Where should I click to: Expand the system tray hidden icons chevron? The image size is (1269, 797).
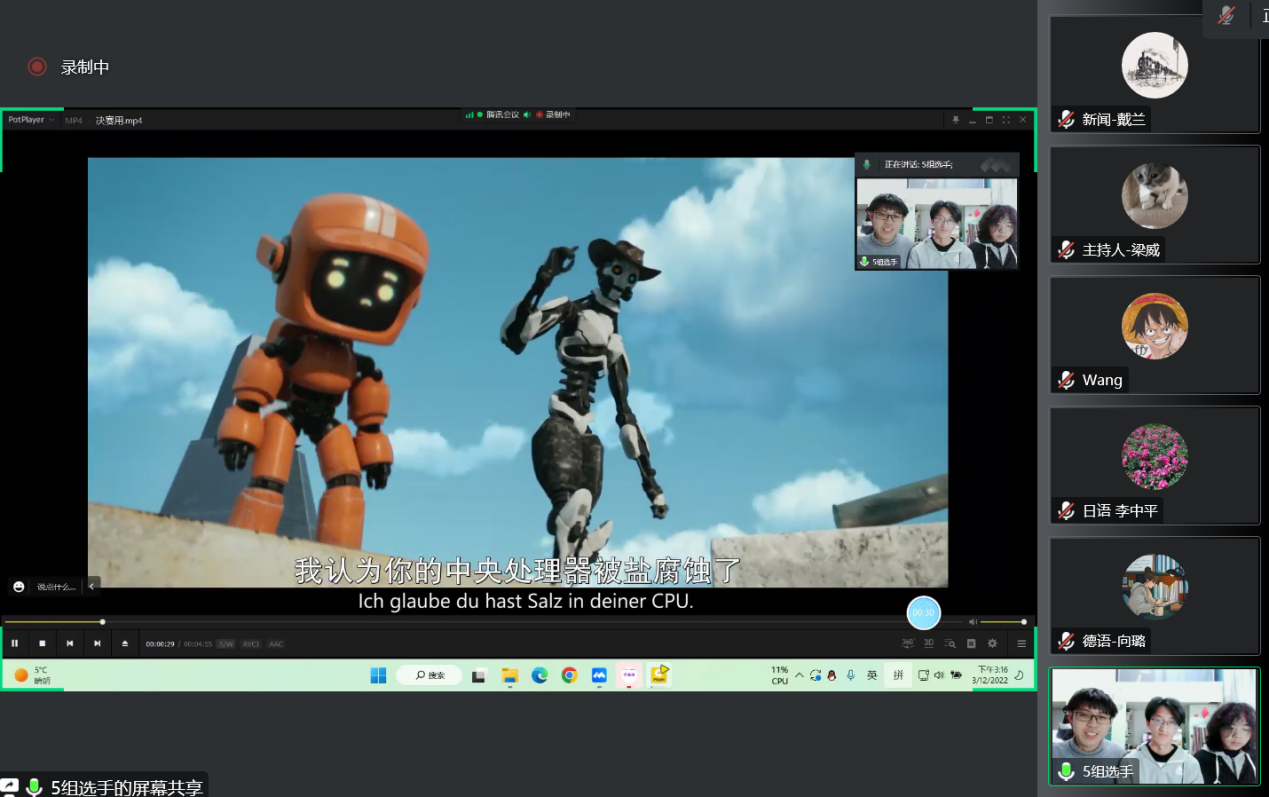[x=799, y=675]
